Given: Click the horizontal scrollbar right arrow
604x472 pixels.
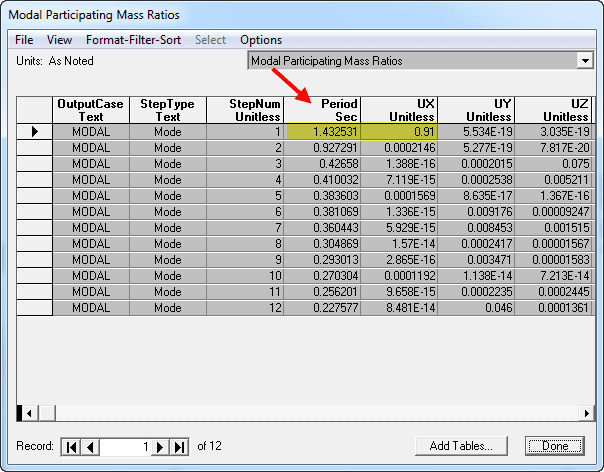Looking at the screenshot, I should [x=587, y=413].
